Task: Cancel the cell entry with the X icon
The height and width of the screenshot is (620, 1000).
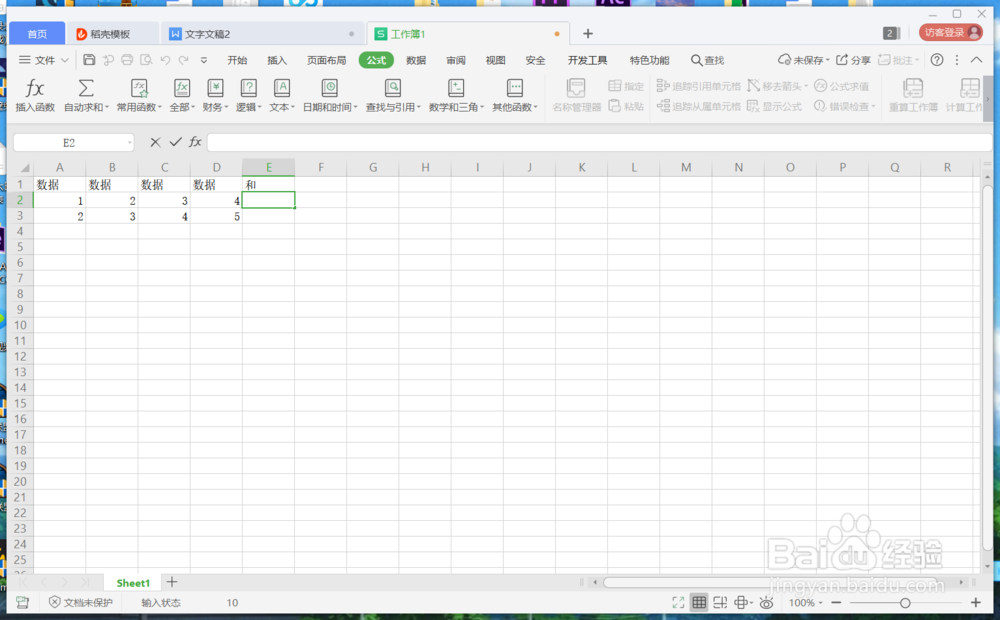Action: coord(155,142)
